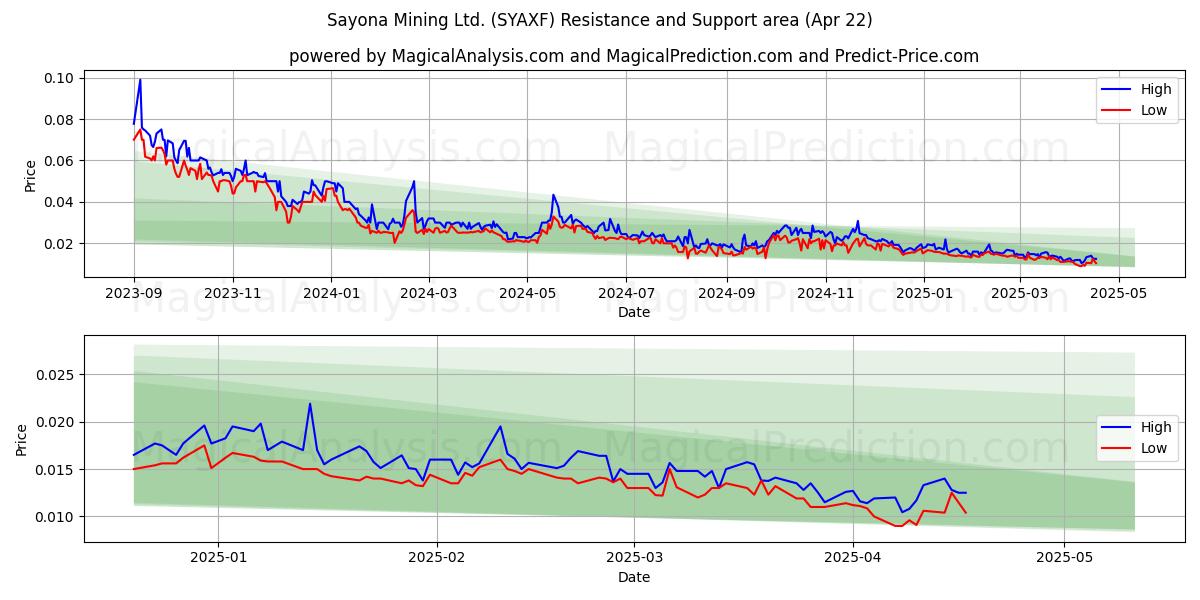This screenshot has width=1200, height=600.
Task: Click the '2025-01' tick label in top chart
Action: tap(924, 293)
